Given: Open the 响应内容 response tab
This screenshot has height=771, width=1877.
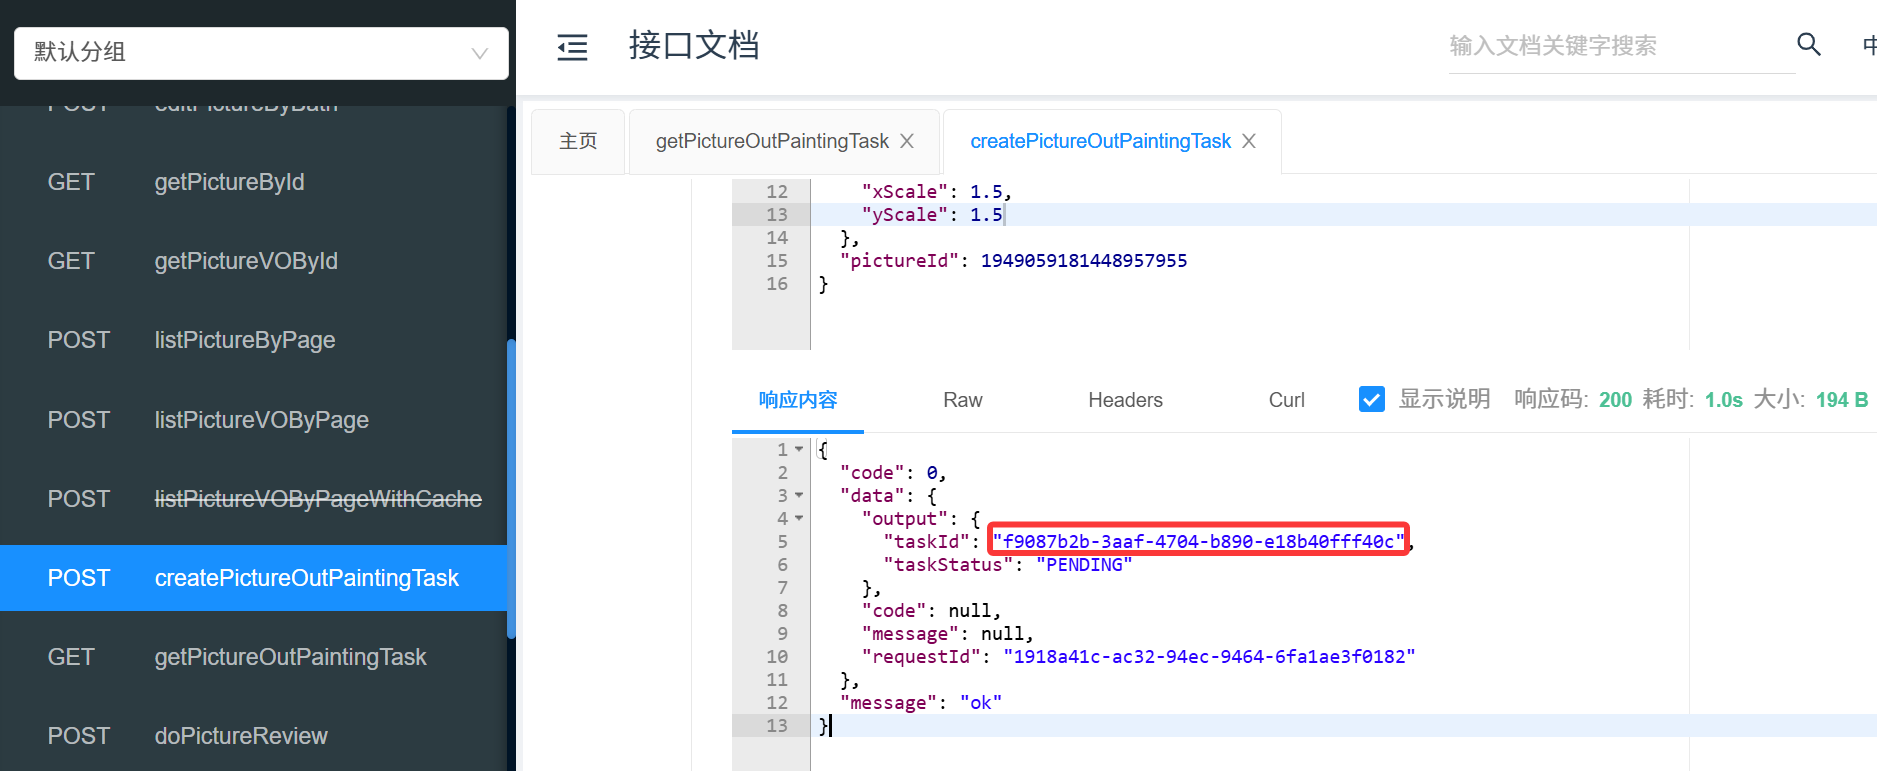Looking at the screenshot, I should click(798, 400).
